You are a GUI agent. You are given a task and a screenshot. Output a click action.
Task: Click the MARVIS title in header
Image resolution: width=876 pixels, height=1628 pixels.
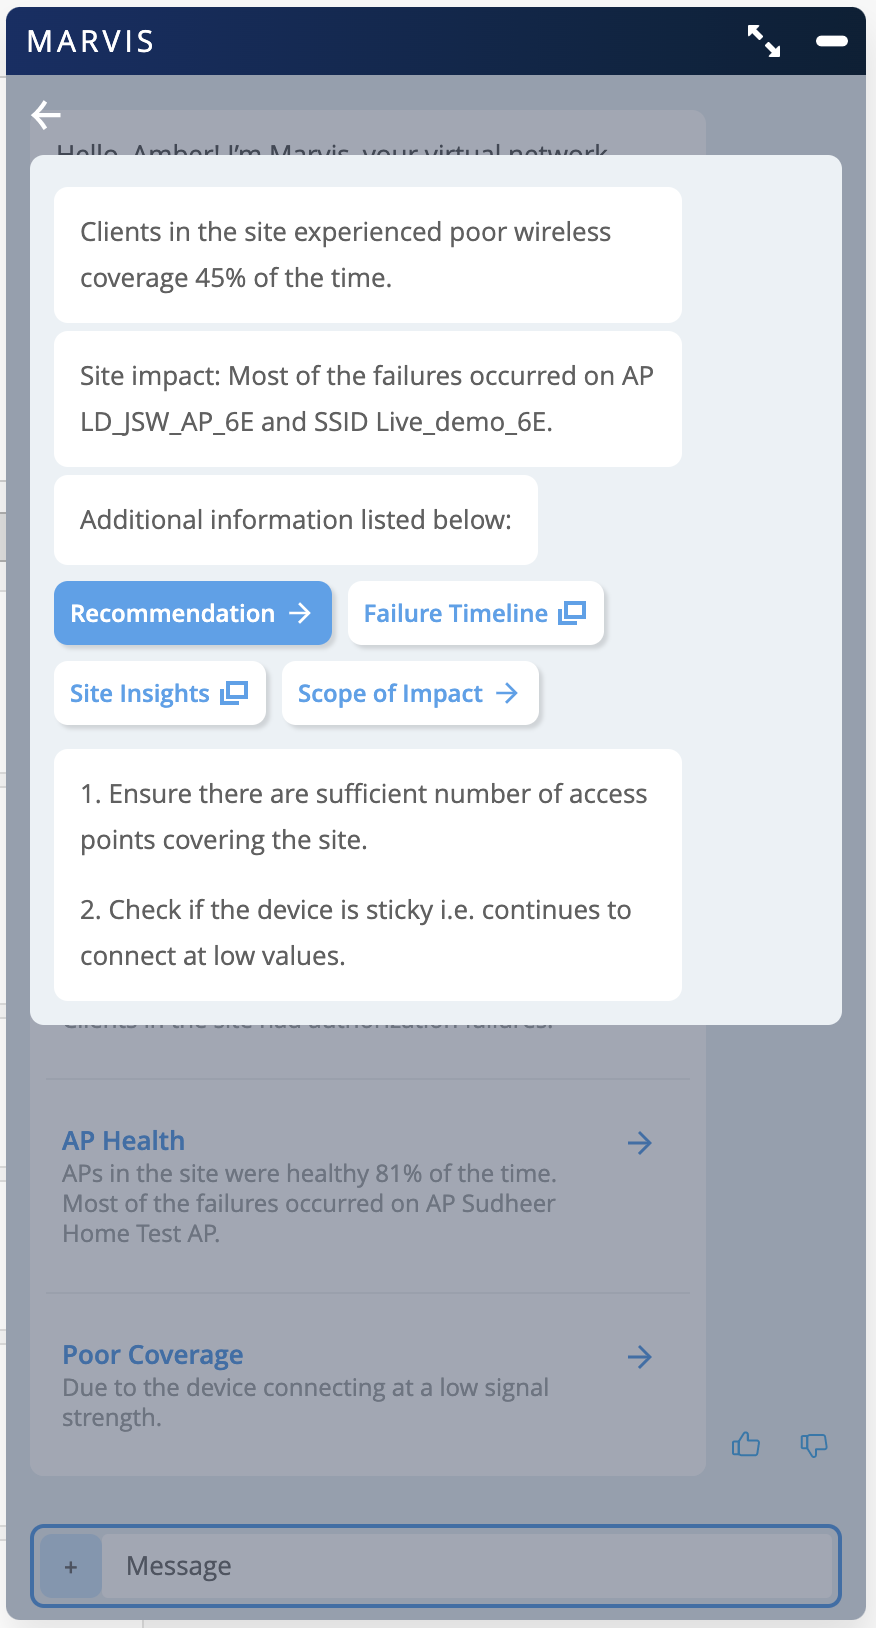91,42
